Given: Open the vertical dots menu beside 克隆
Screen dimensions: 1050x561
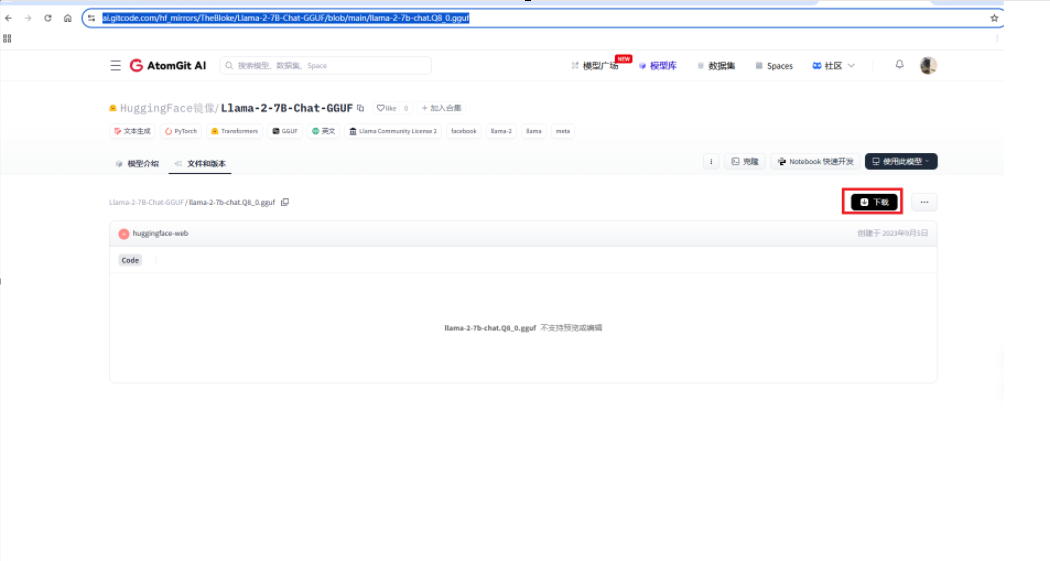Looking at the screenshot, I should 711,161.
